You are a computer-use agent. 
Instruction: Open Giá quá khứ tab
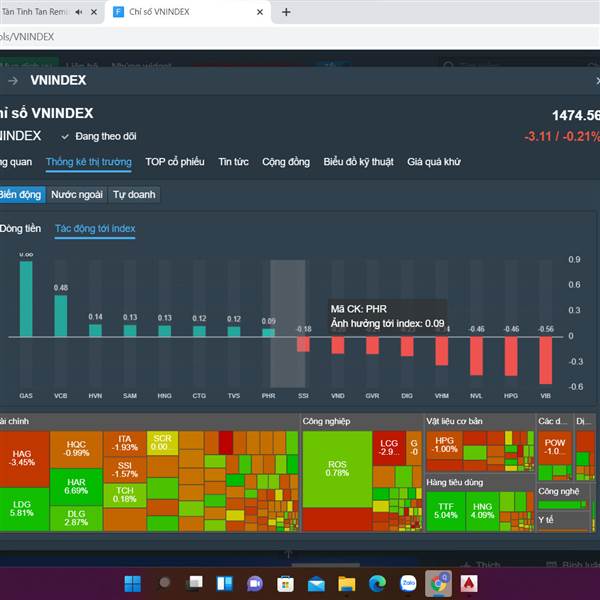[x=434, y=162]
